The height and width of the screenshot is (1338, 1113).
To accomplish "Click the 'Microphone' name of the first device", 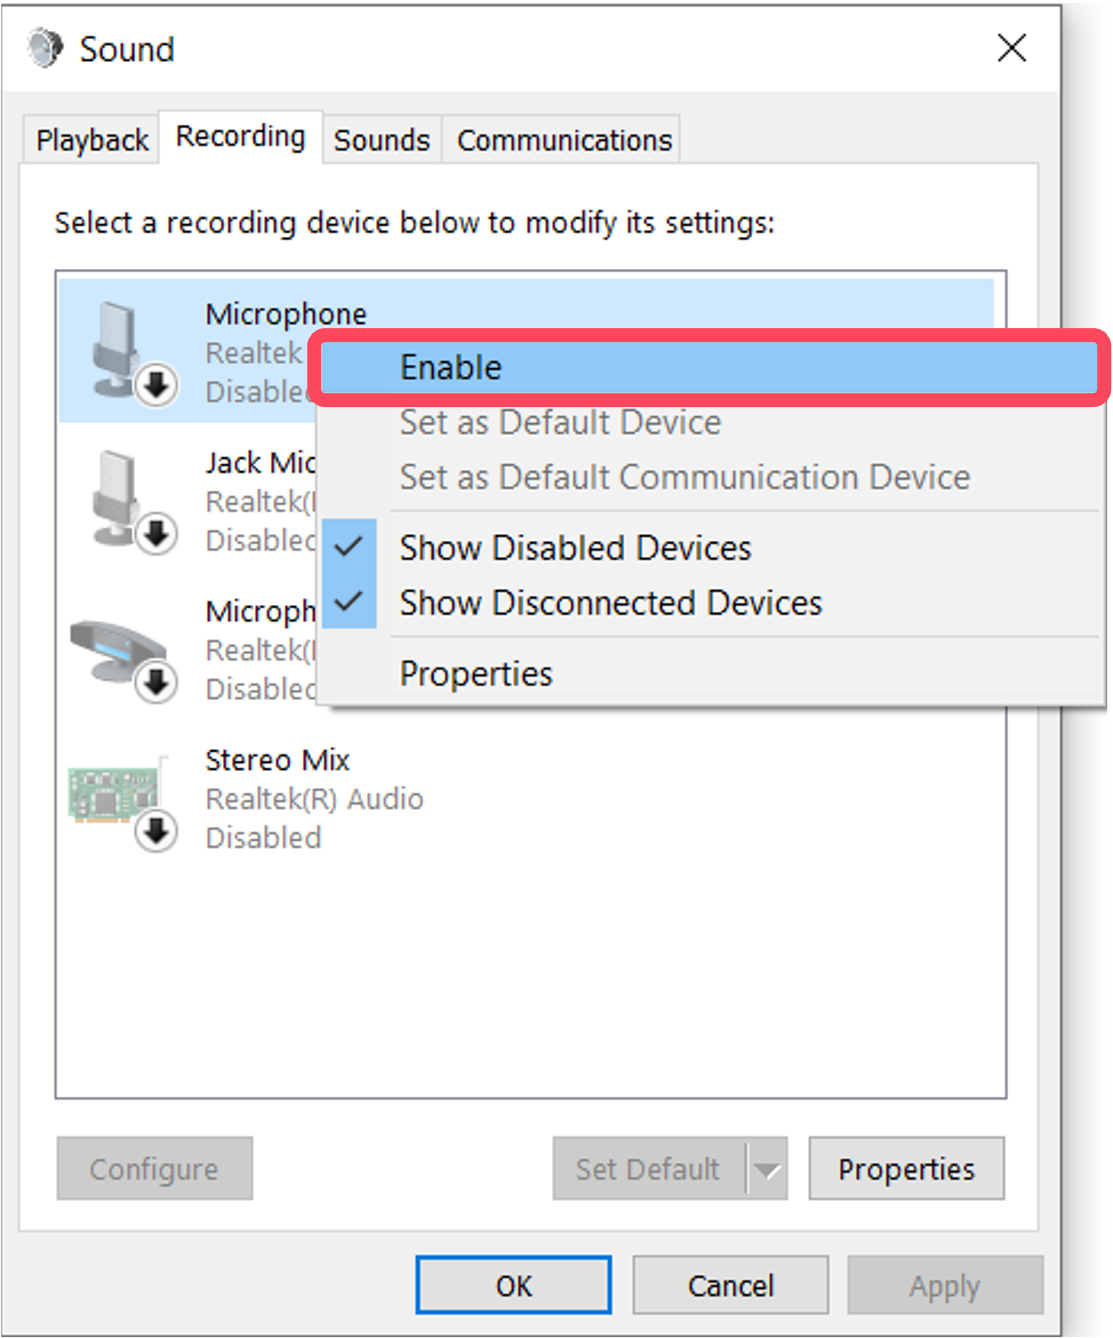I will 286,314.
